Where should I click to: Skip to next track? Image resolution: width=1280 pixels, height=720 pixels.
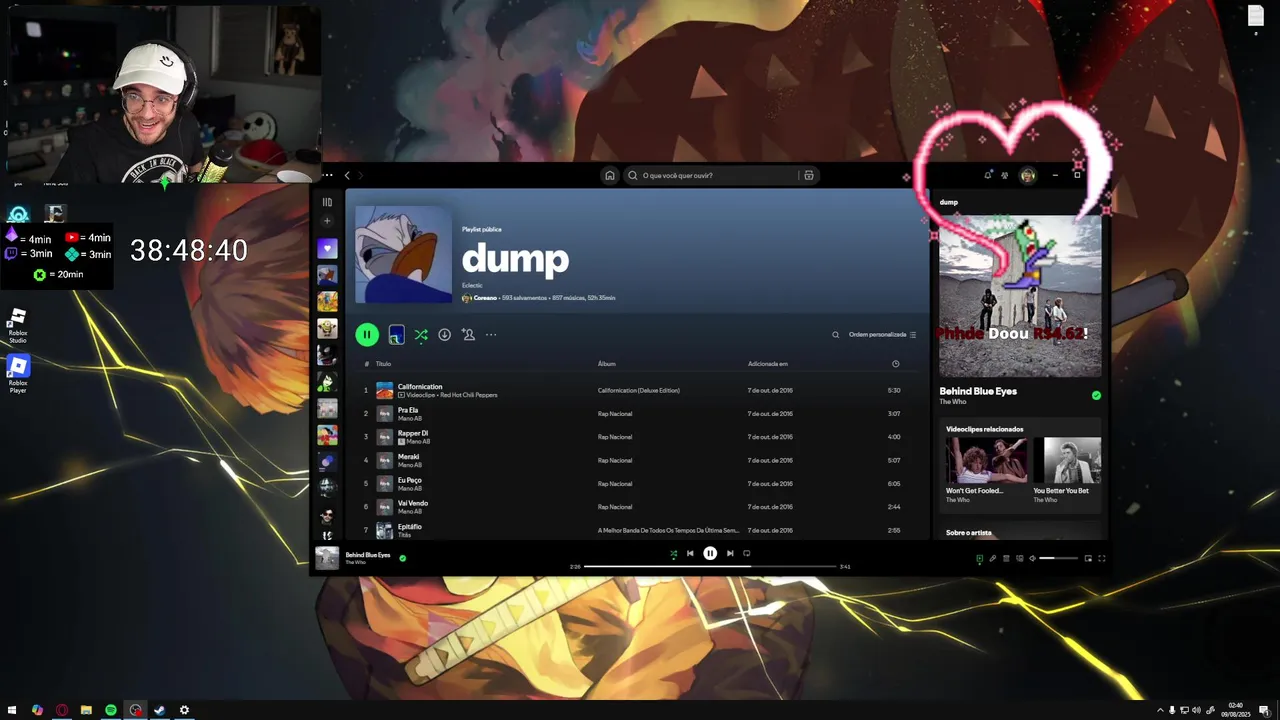[x=730, y=553]
